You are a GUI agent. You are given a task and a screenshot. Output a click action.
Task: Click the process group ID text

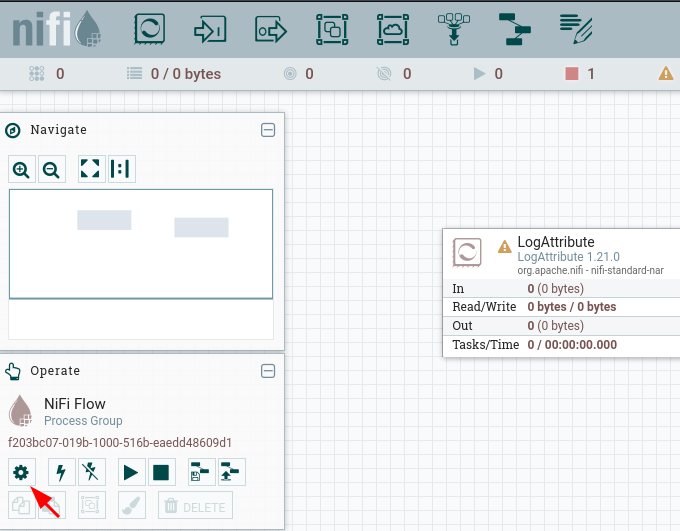coord(120,442)
